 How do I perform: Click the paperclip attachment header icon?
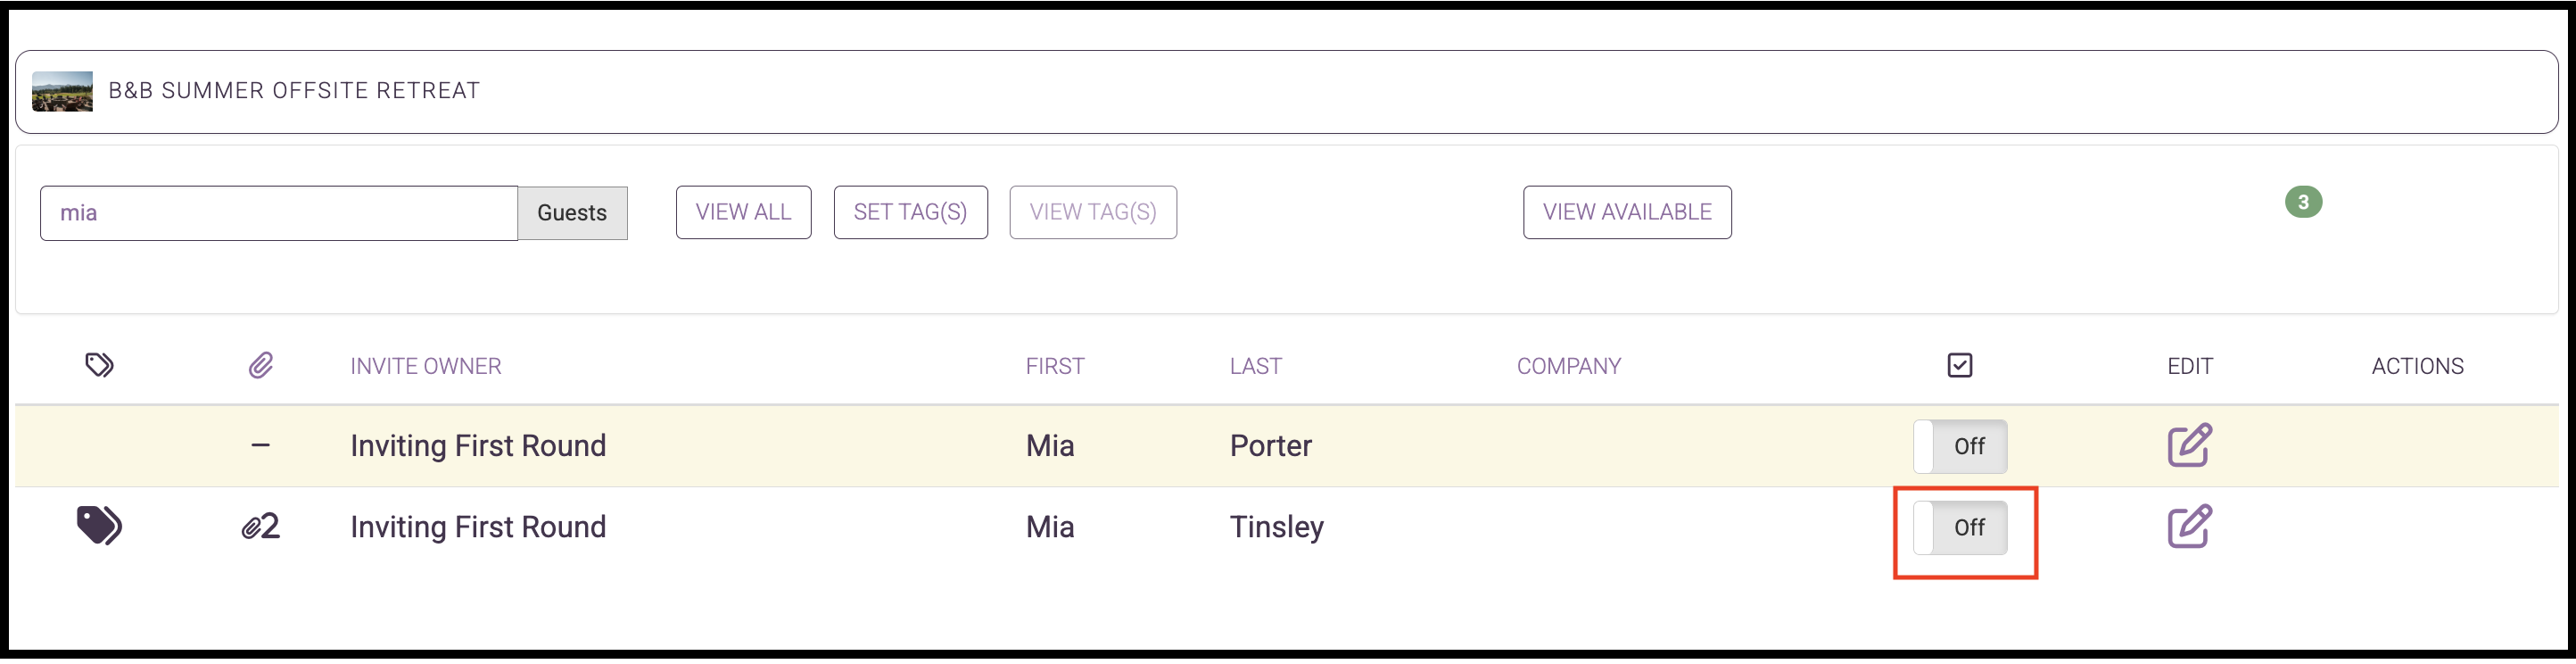tap(260, 365)
